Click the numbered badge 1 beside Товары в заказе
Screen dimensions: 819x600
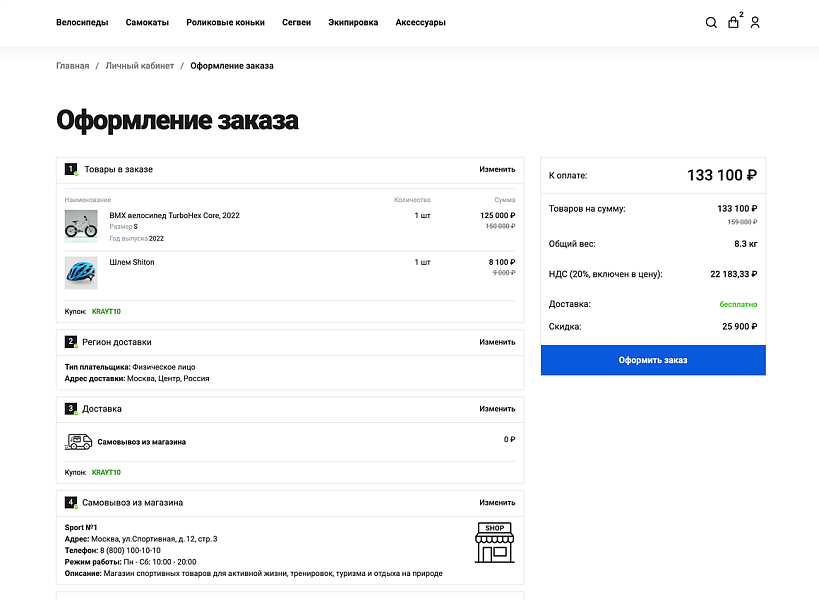(69, 169)
